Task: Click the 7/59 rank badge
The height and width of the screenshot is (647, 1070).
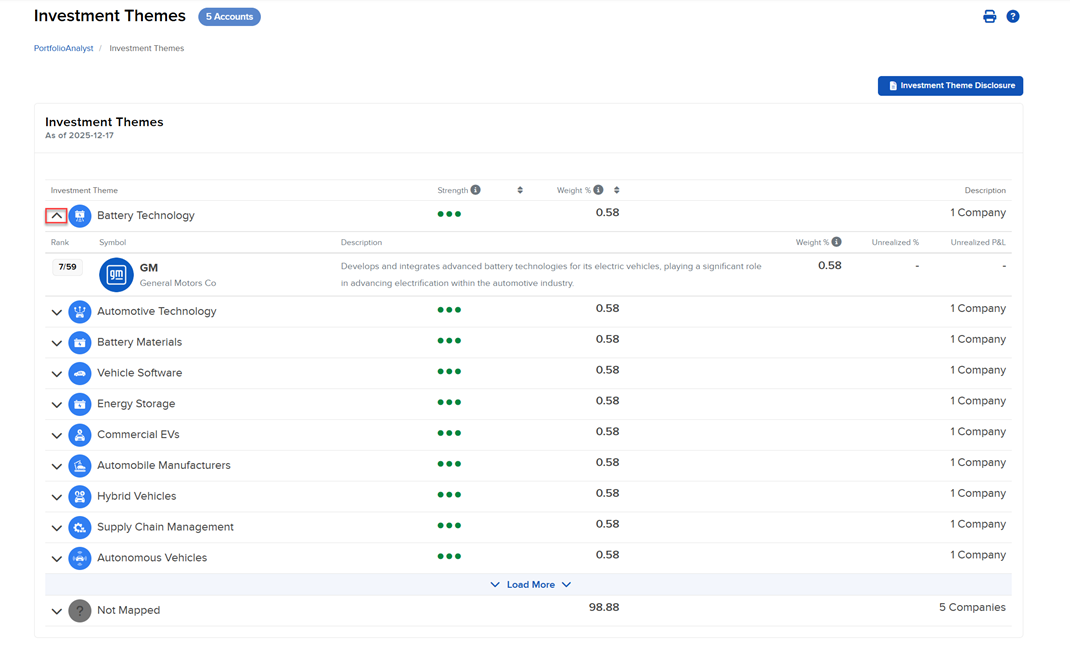Action: pyautogui.click(x=67, y=267)
